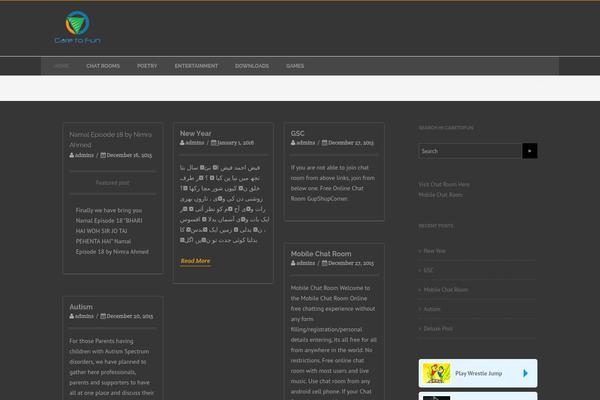This screenshot has height=400, width=600.
Task: Click the author admin1 on Namal post
Action: tap(82, 155)
